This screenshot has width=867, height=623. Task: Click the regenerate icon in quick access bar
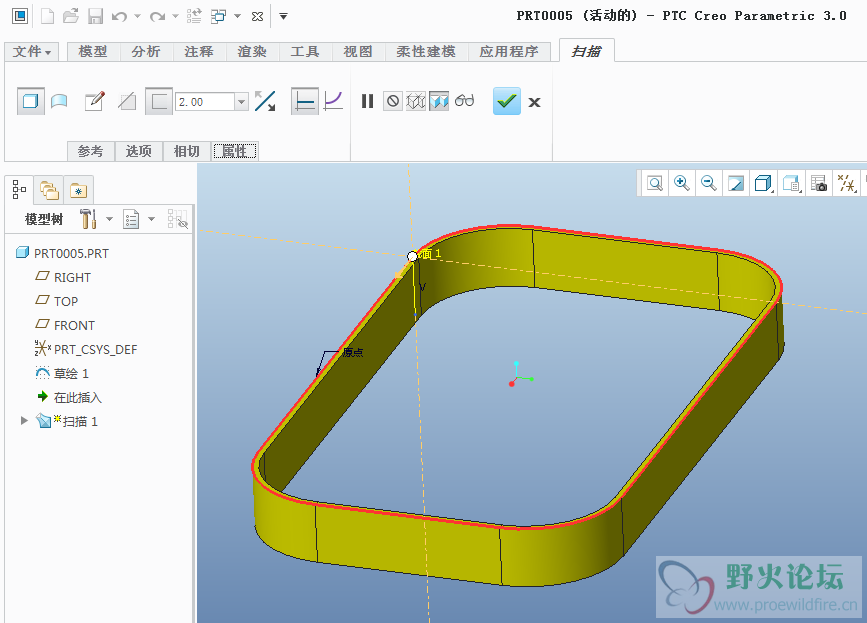194,16
